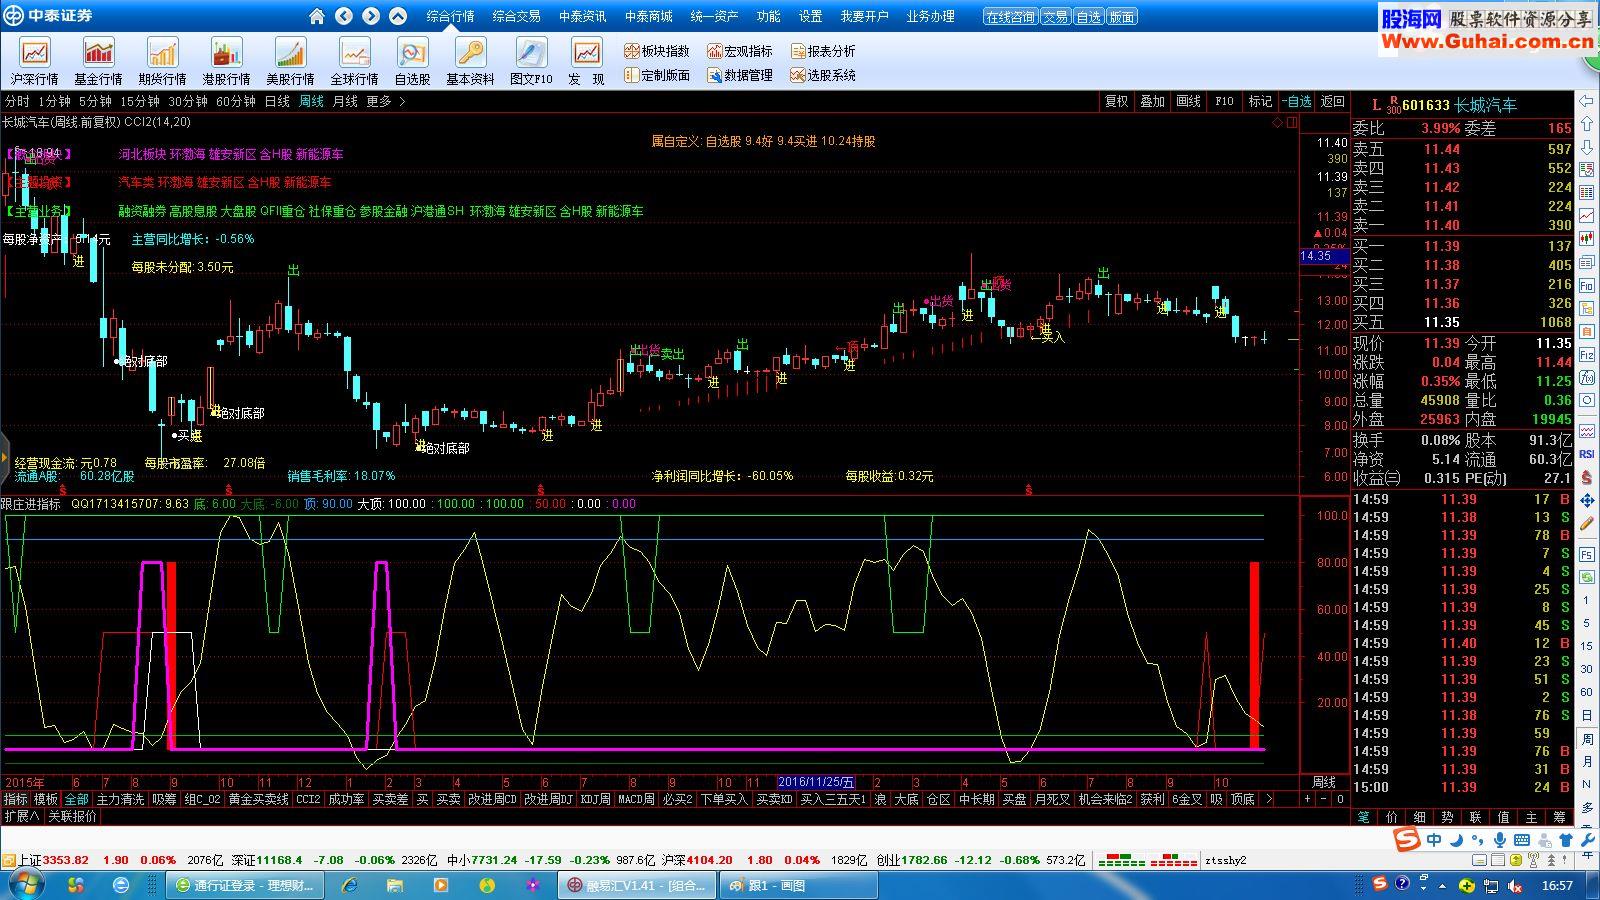Click down arrow icon in right sidebar
Image resolution: width=1600 pixels, height=900 pixels.
coord(1587,147)
